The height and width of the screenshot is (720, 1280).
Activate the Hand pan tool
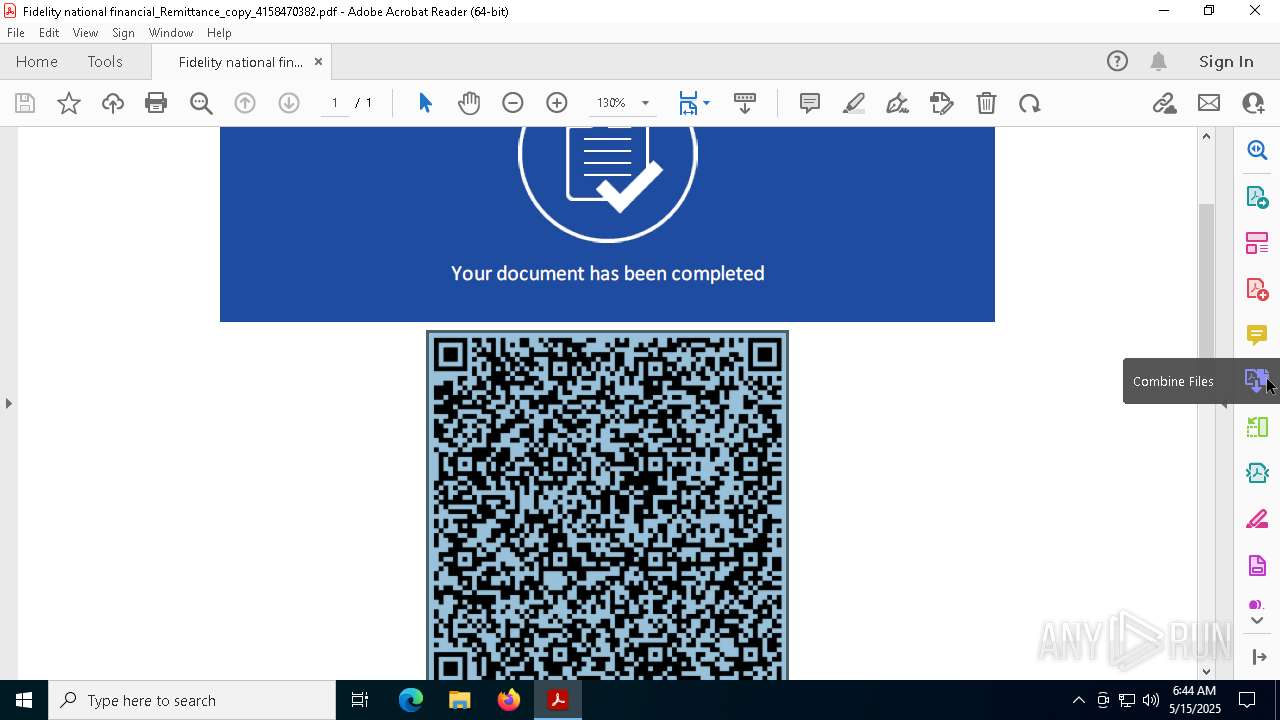(x=469, y=103)
